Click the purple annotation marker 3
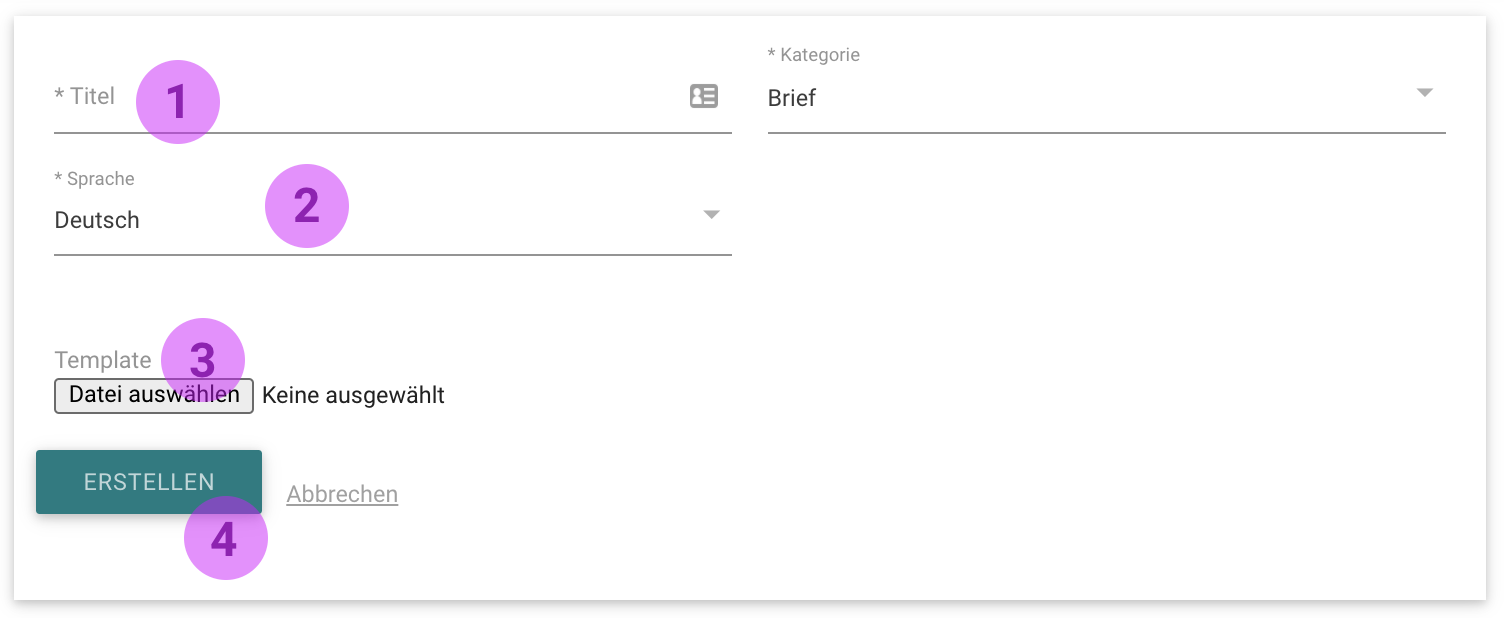This screenshot has height=618, width=1504. click(203, 360)
